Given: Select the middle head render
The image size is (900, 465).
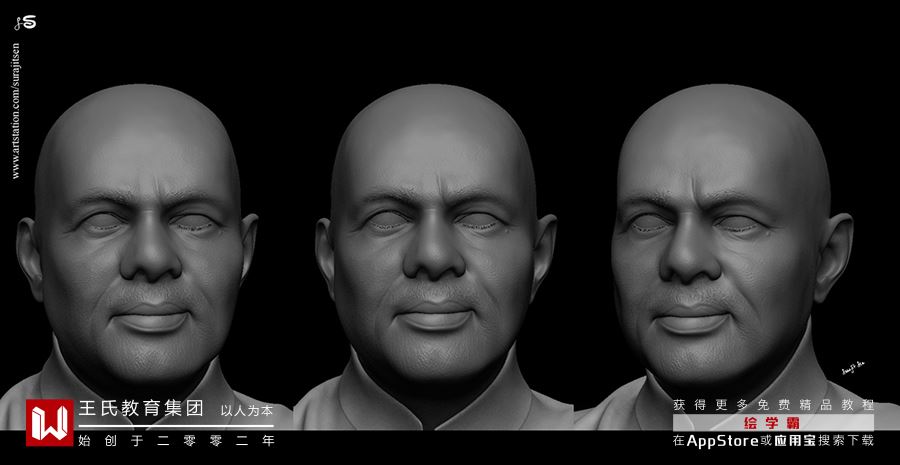Looking at the screenshot, I should [435, 255].
